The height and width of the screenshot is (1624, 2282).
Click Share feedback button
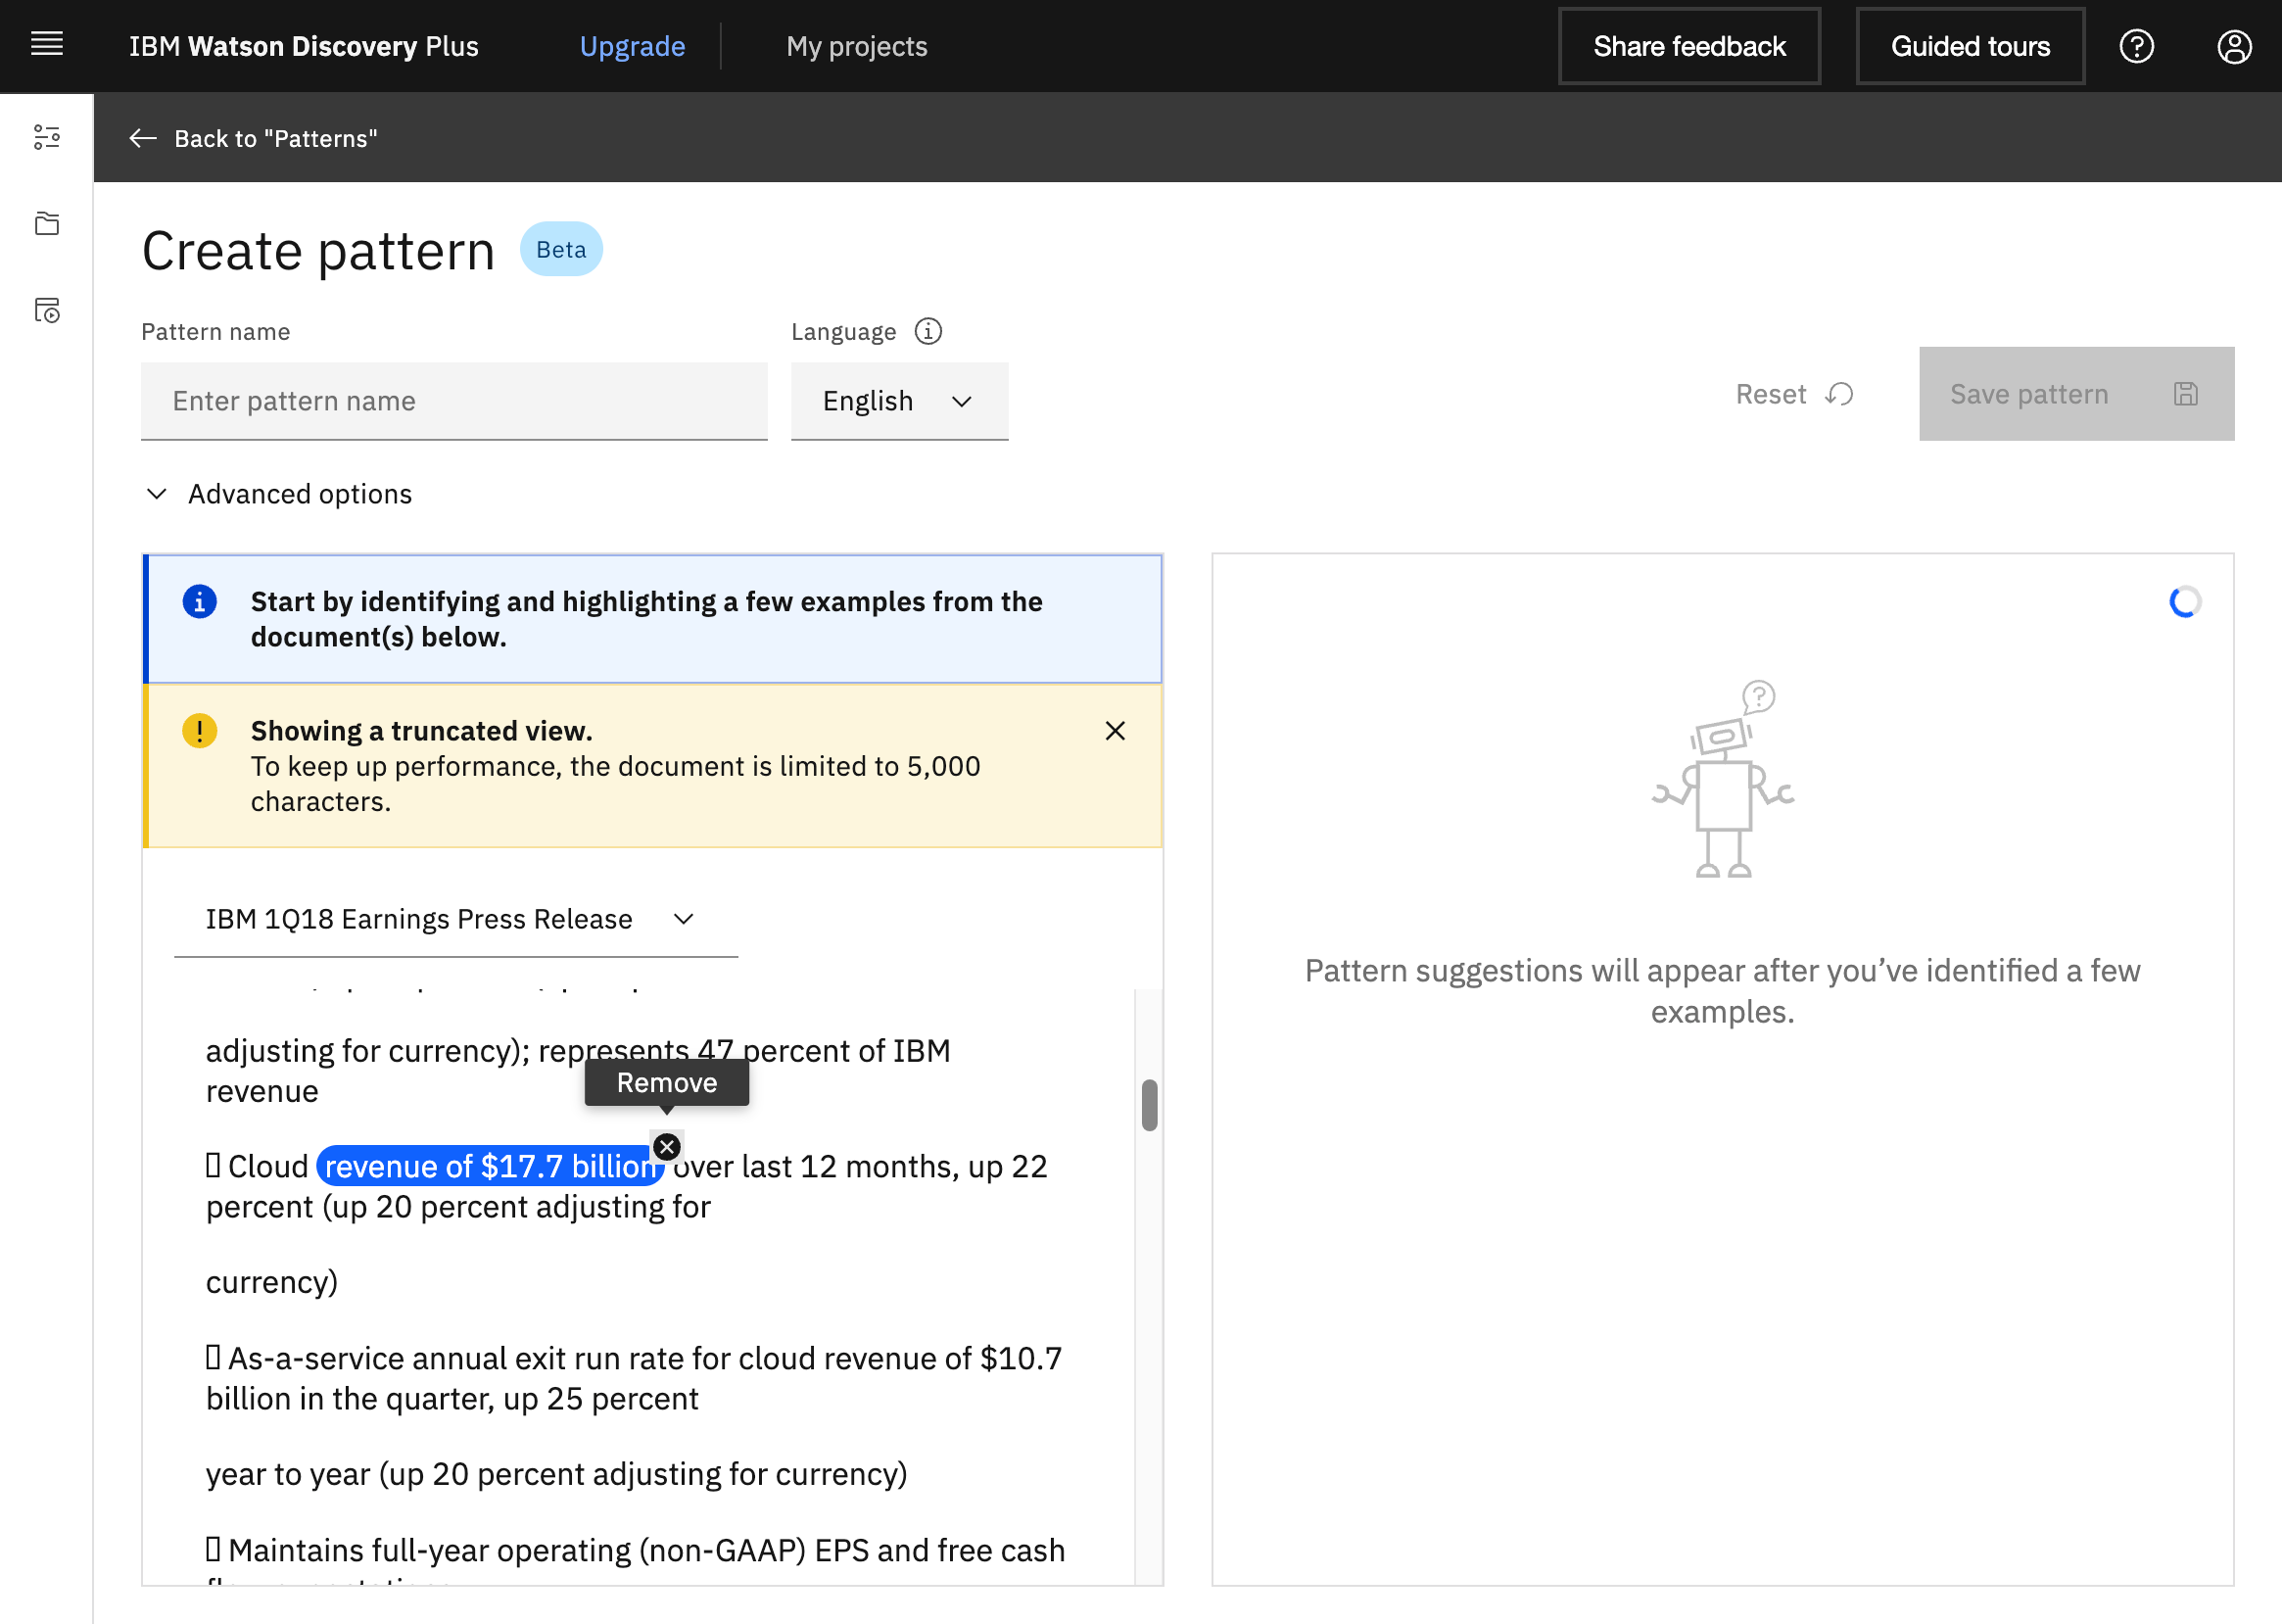(1689, 46)
